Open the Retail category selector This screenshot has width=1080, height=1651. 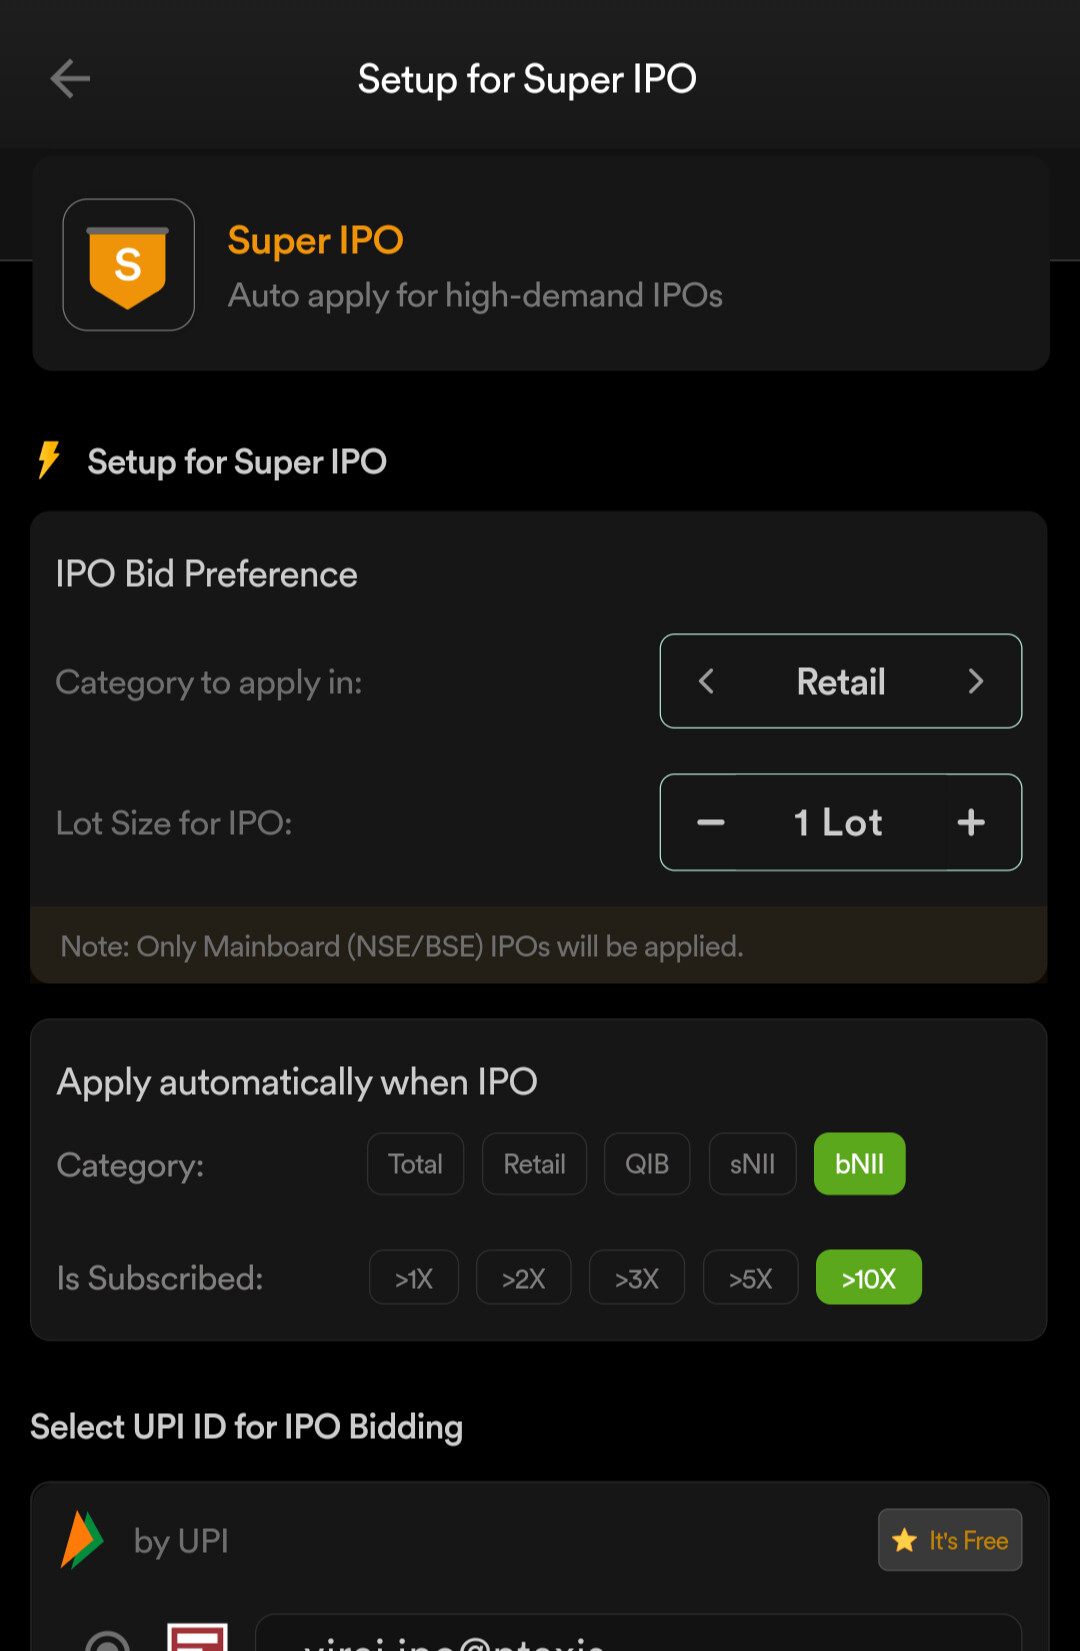click(x=841, y=682)
